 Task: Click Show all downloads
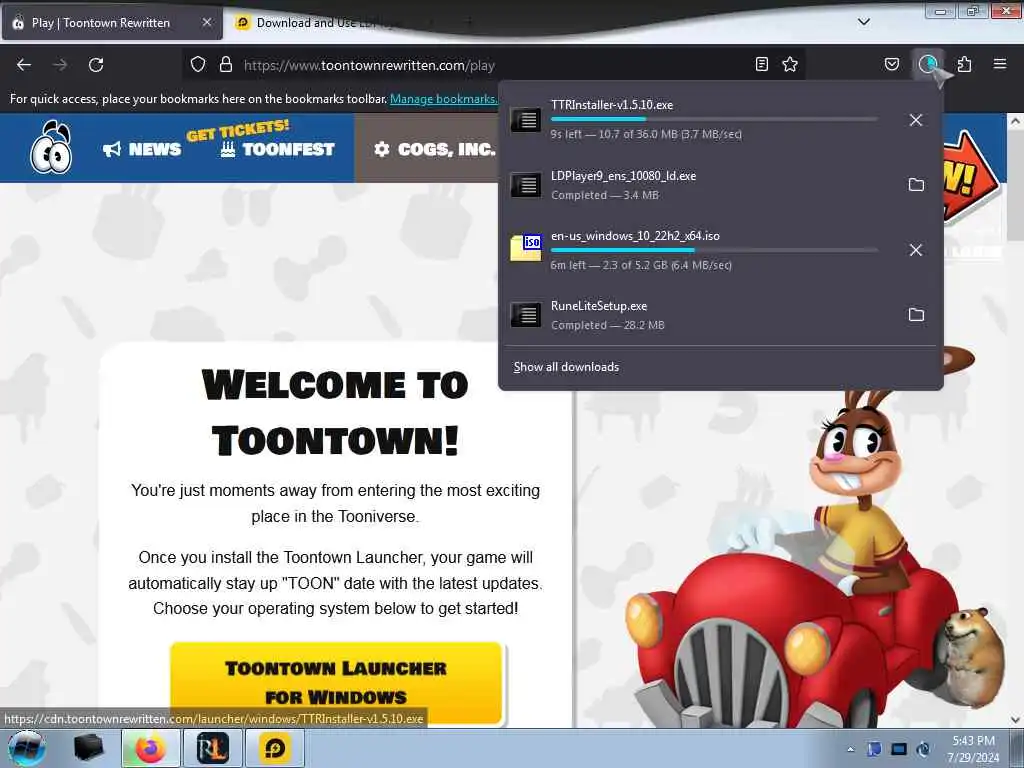click(566, 367)
